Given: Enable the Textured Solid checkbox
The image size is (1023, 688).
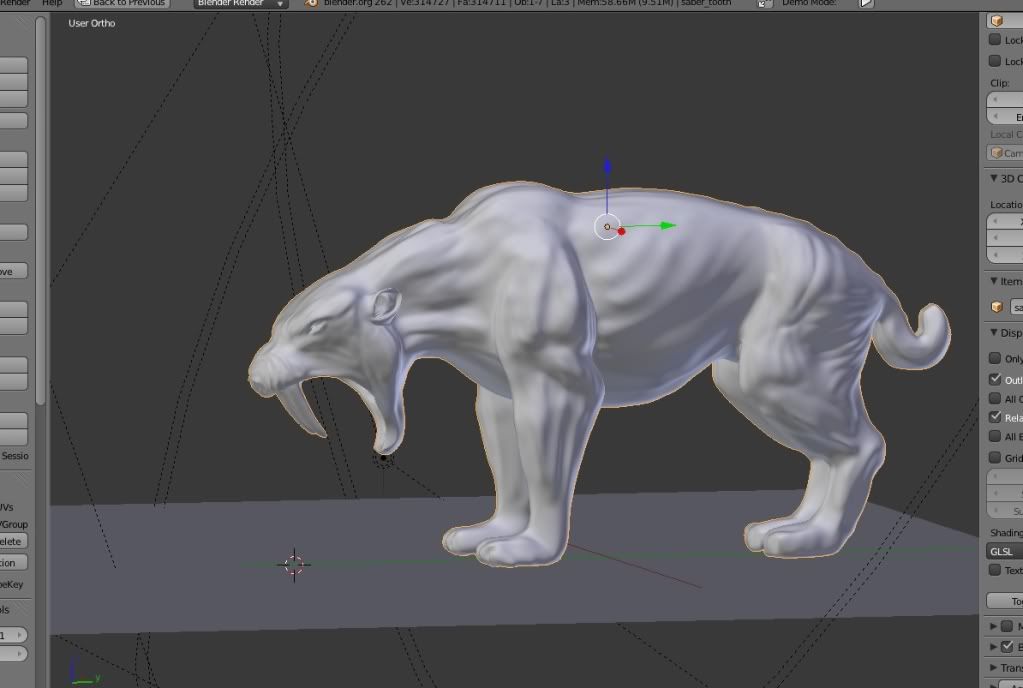Looking at the screenshot, I should coord(995,570).
